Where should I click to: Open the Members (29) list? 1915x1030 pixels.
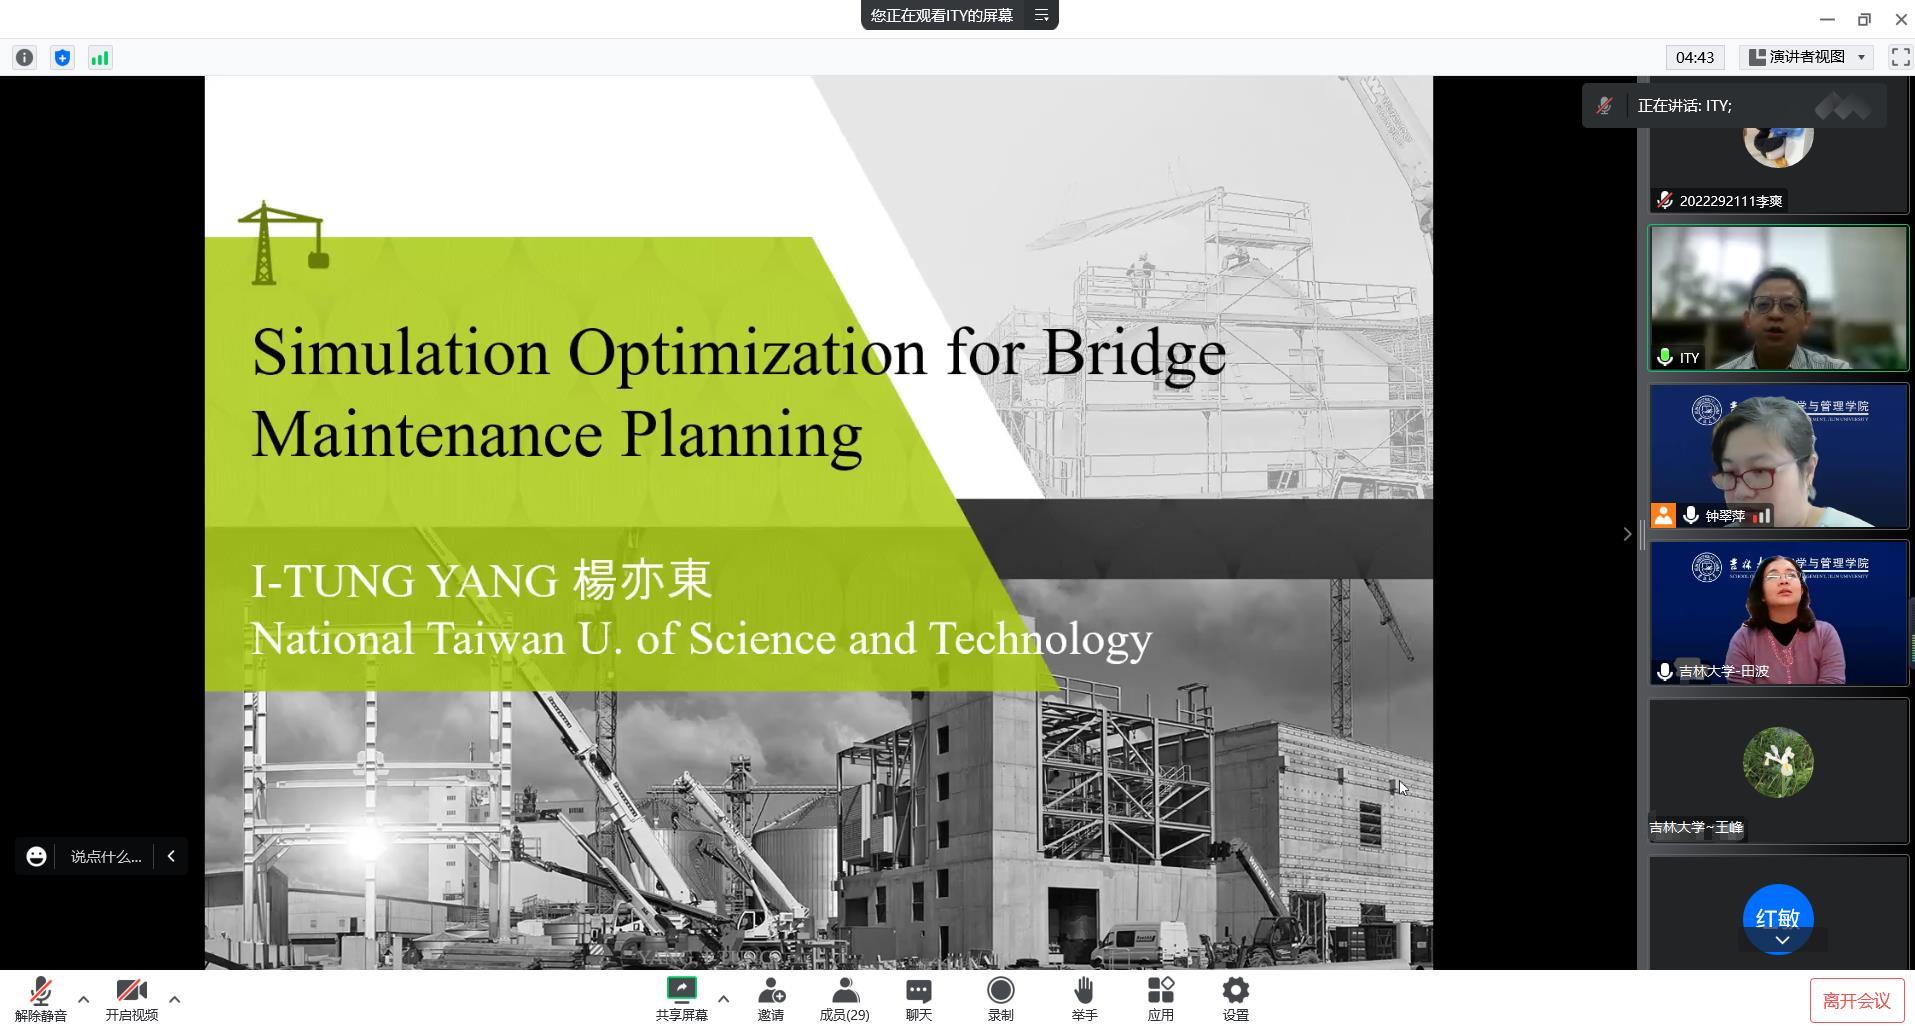click(x=844, y=999)
